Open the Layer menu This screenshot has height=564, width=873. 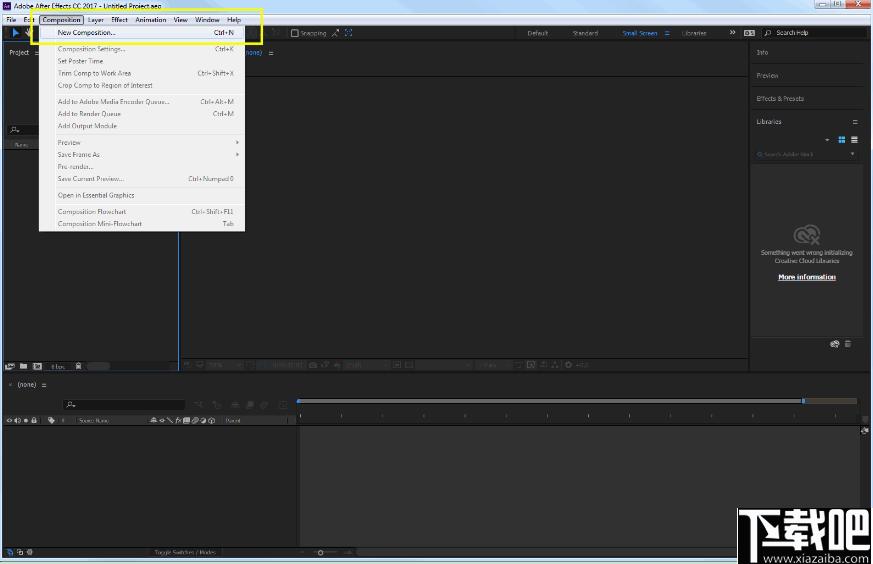[96, 19]
